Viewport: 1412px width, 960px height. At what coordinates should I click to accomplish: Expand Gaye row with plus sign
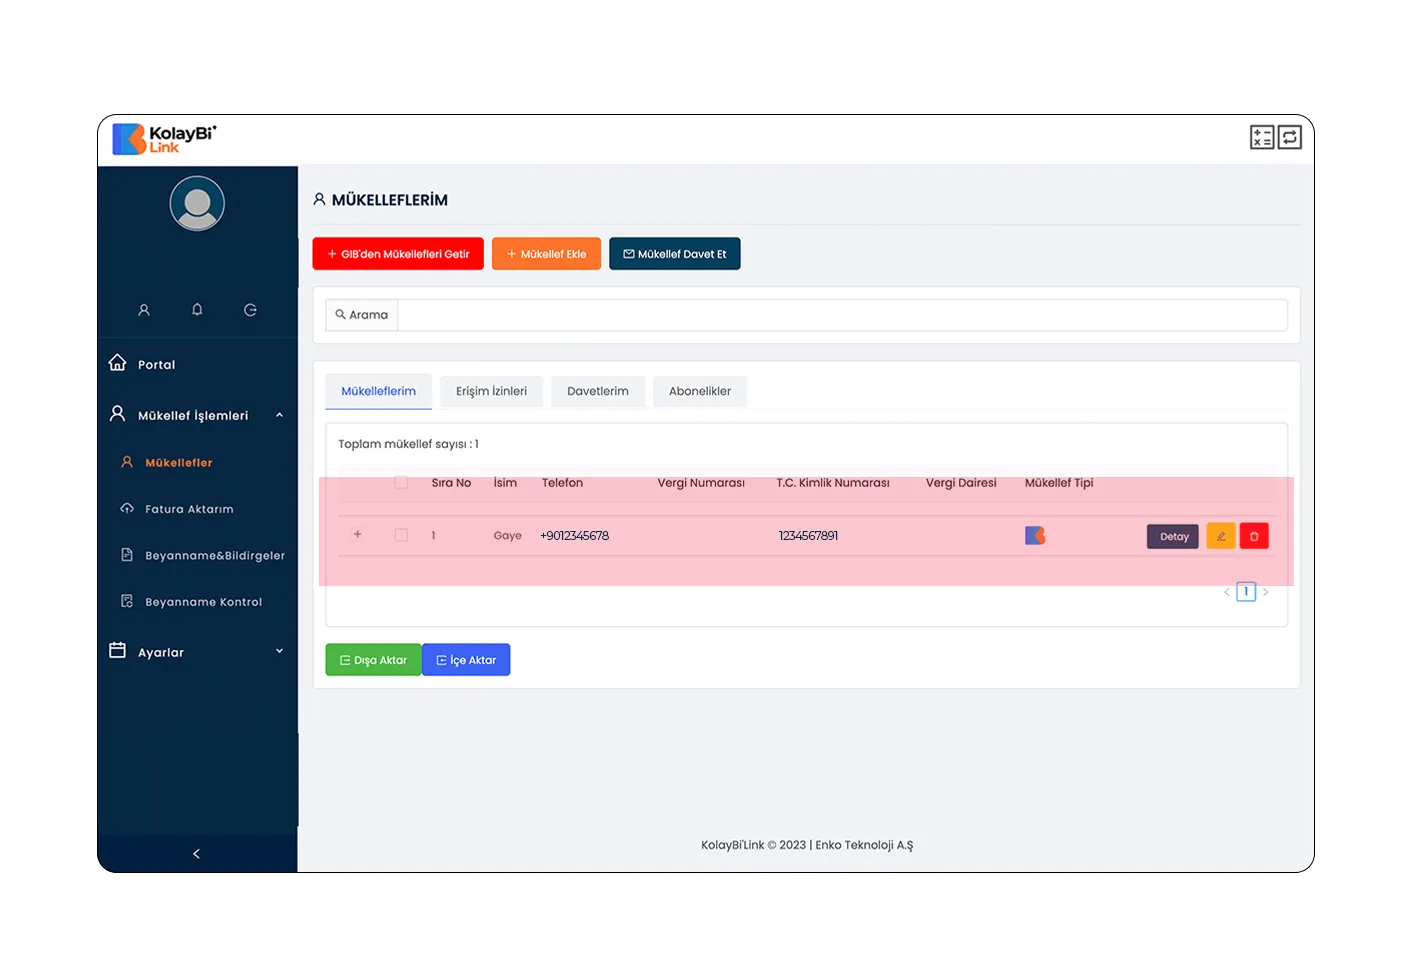(x=357, y=534)
